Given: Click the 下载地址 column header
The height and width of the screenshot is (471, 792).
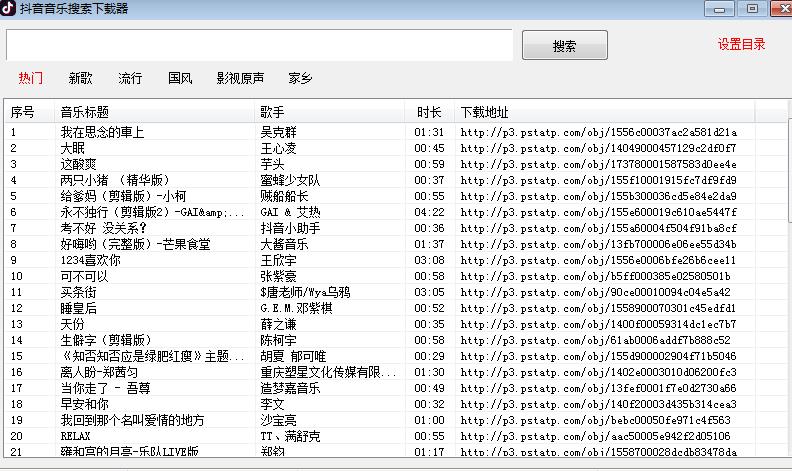Looking at the screenshot, I should (x=485, y=112).
